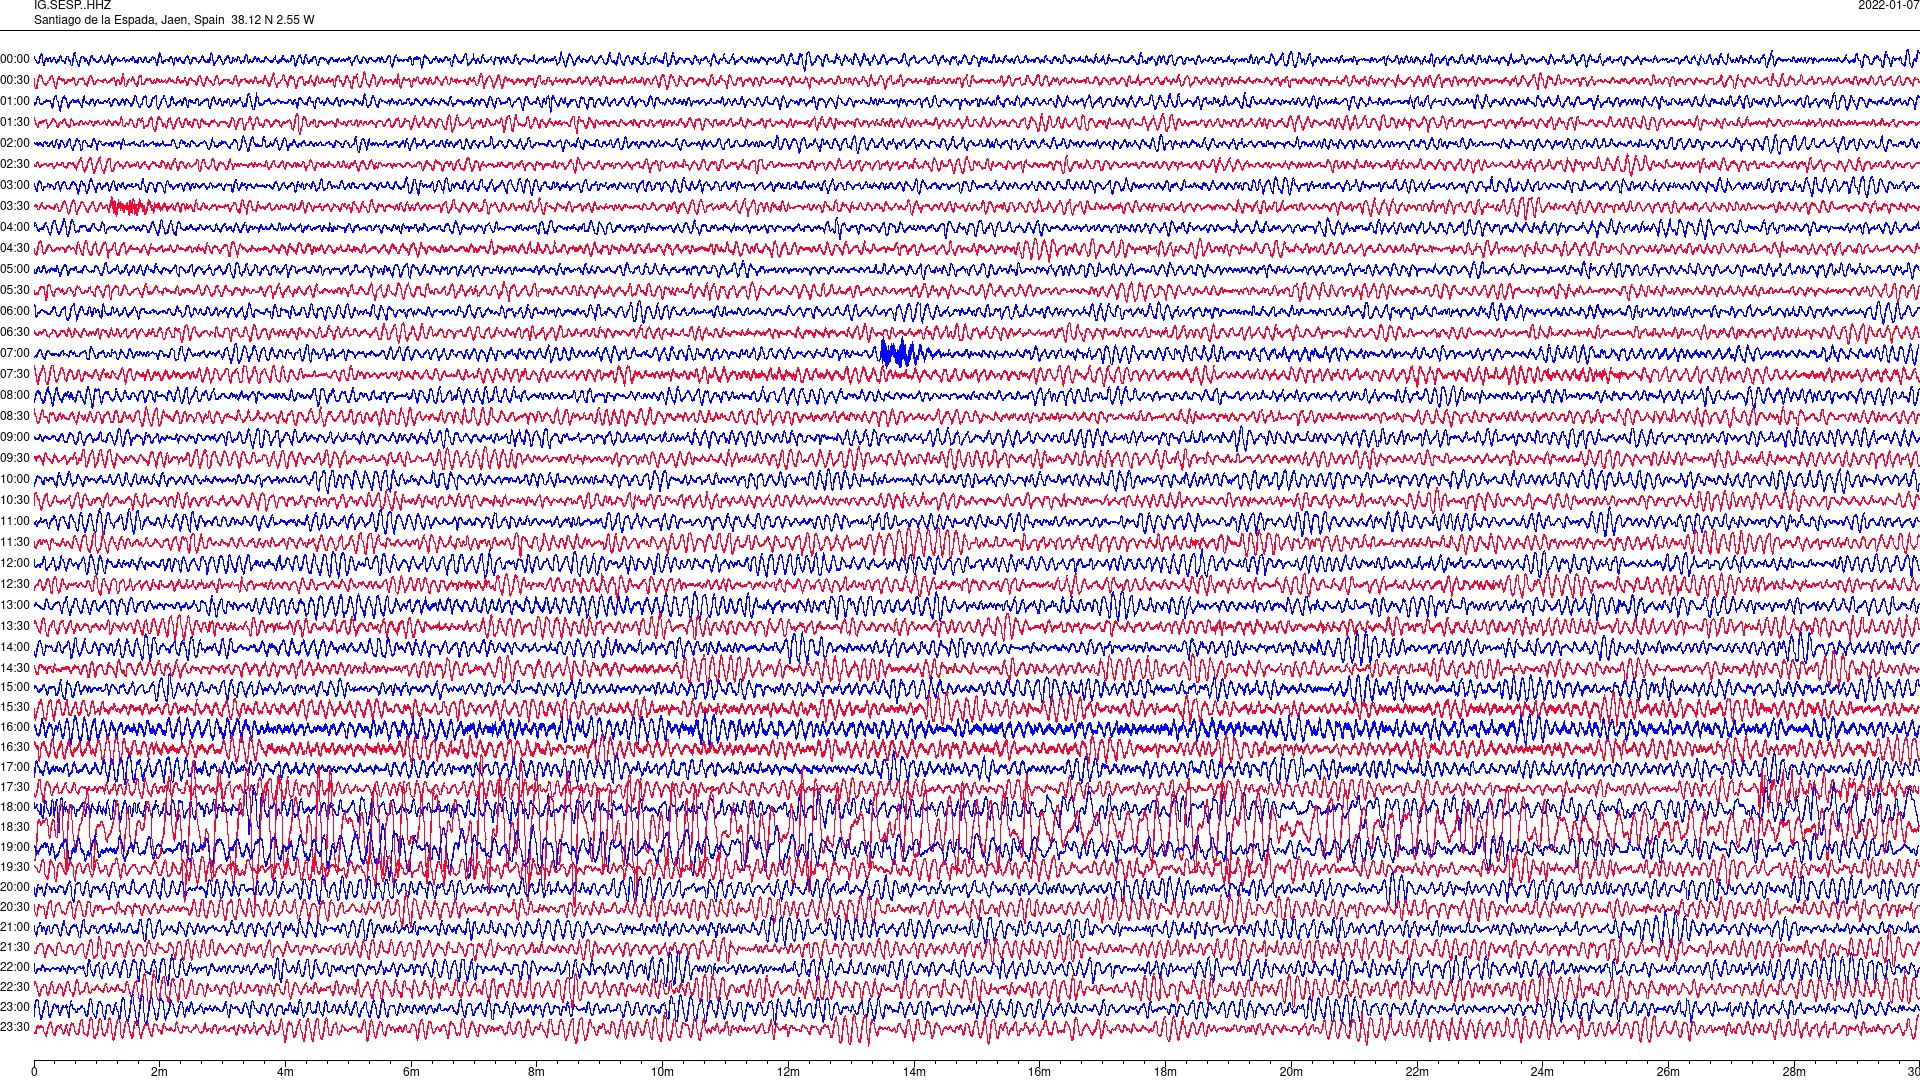Select the 18:30 trace time label

(x=15, y=827)
